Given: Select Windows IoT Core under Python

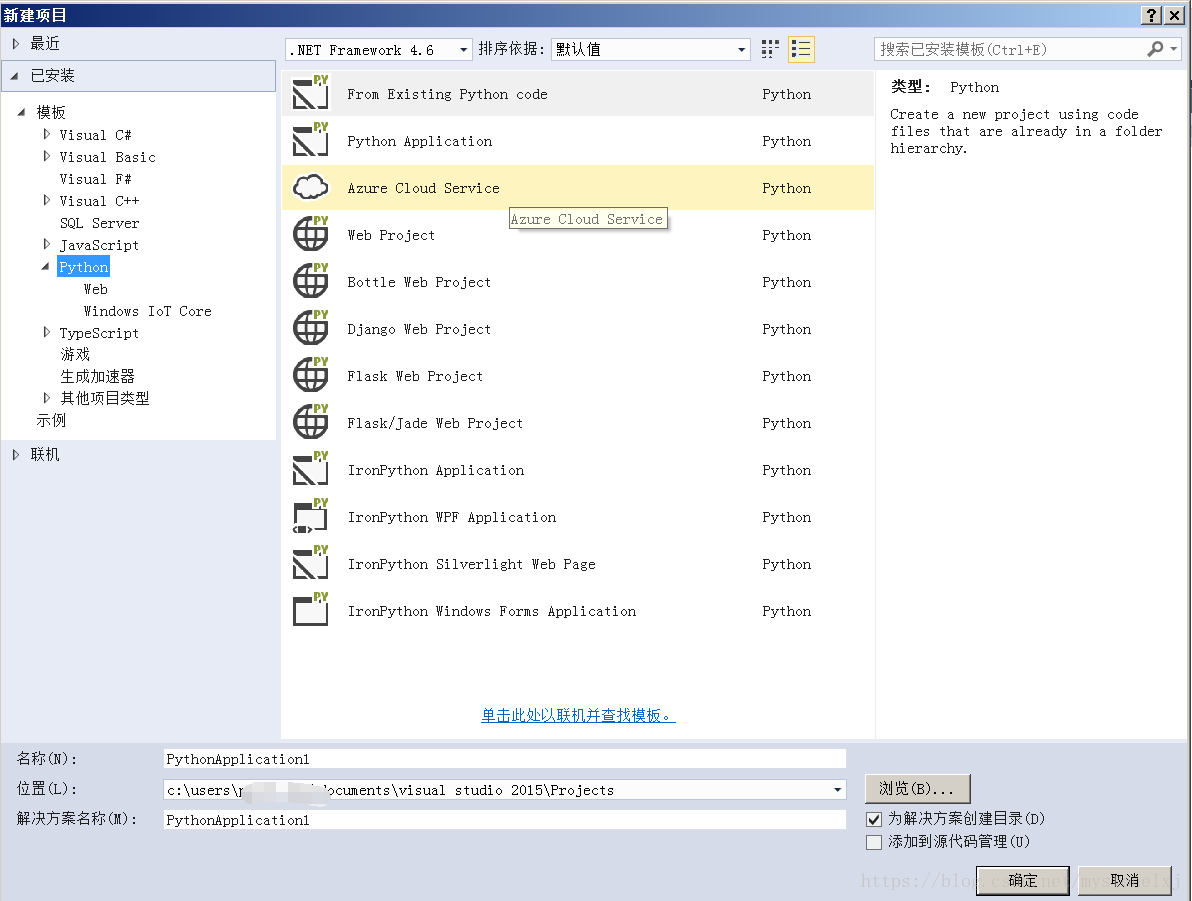Looking at the screenshot, I should pos(147,312).
